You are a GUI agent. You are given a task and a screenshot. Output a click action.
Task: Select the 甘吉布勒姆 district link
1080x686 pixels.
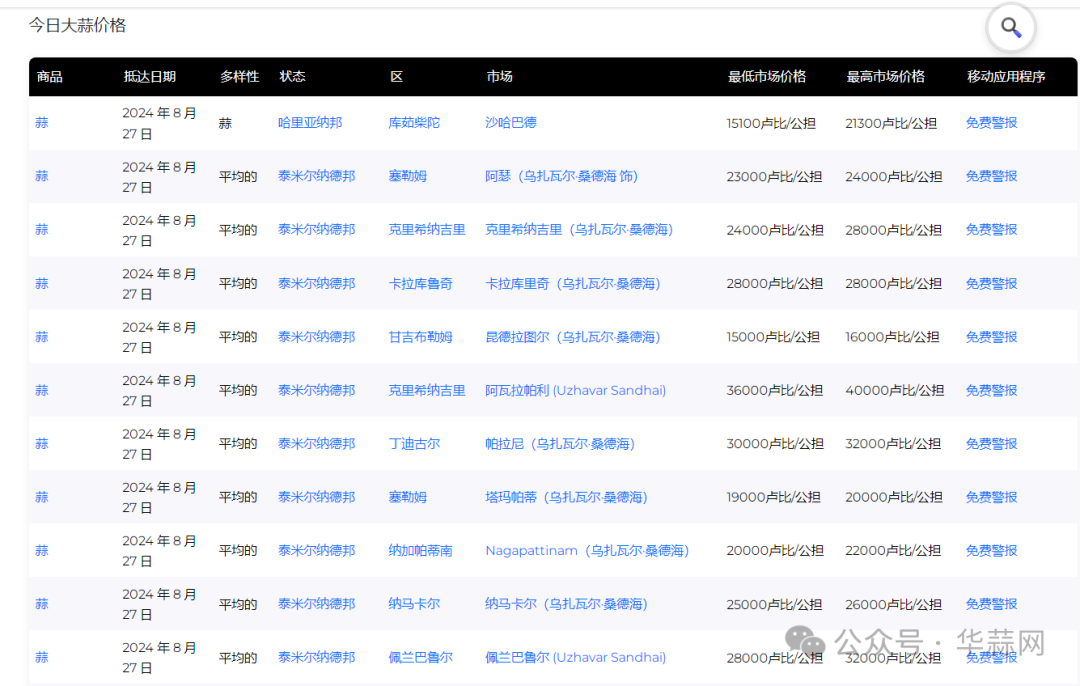(420, 337)
